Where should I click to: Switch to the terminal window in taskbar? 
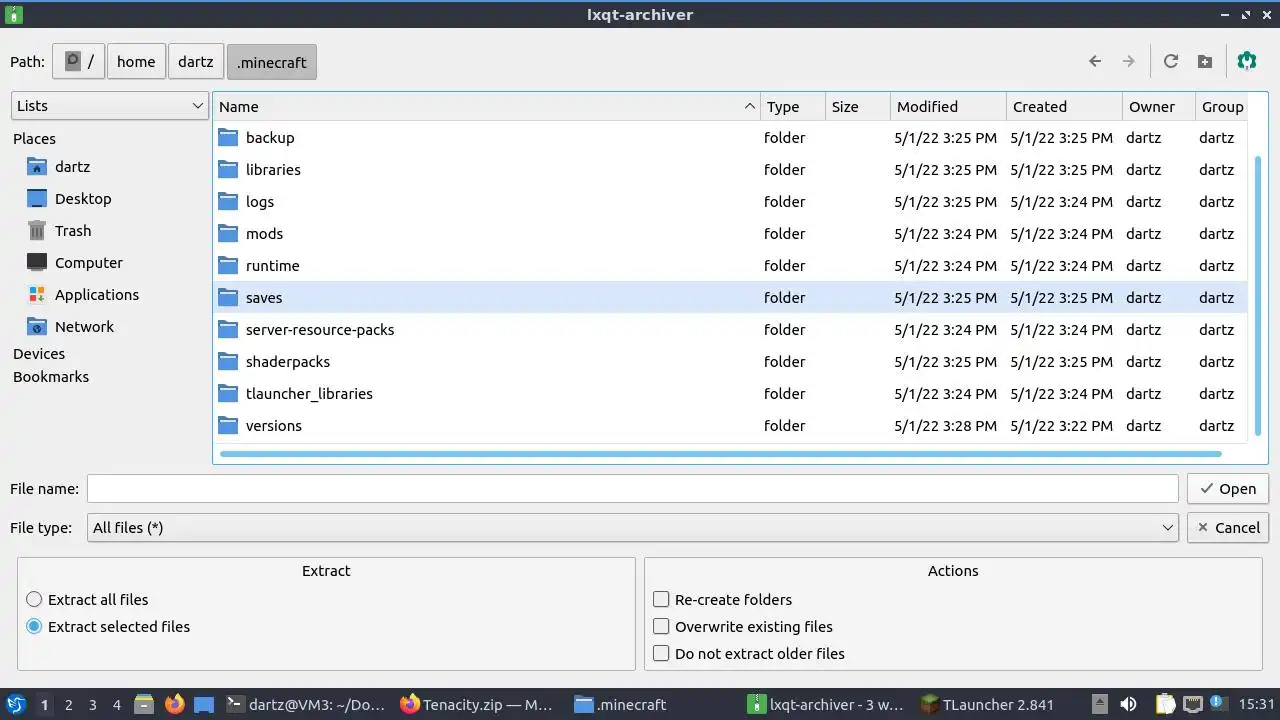tap(306, 705)
